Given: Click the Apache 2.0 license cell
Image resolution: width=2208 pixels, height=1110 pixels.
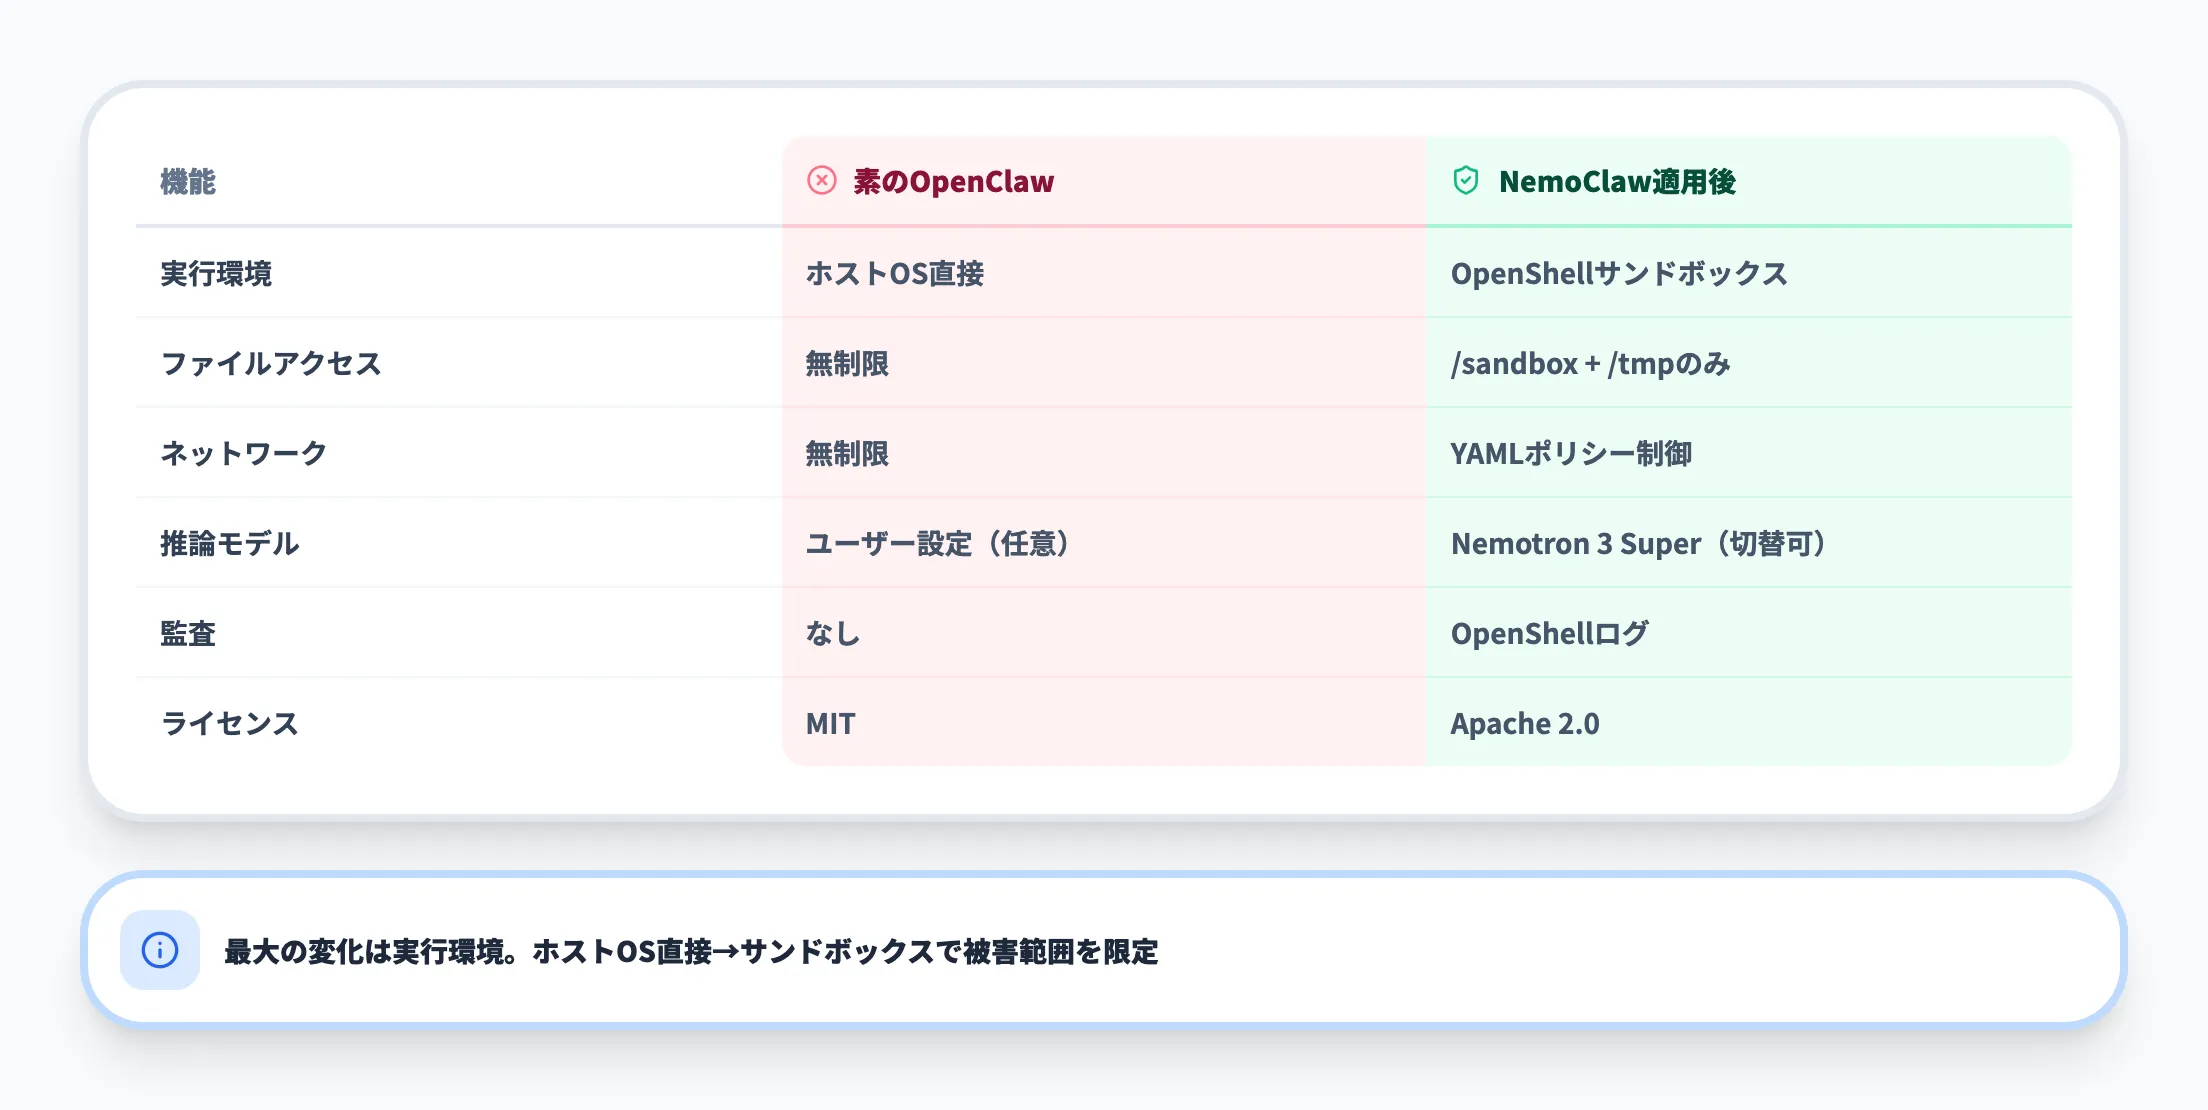Looking at the screenshot, I should click(x=1524, y=723).
